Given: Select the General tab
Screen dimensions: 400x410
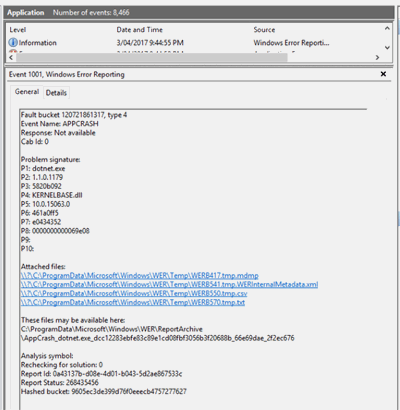Looking at the screenshot, I should [x=27, y=92].
